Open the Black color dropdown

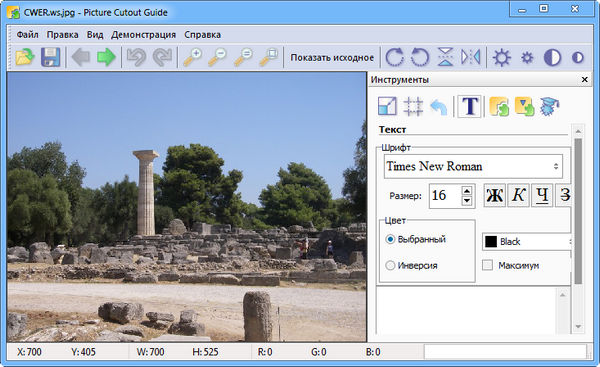point(526,241)
